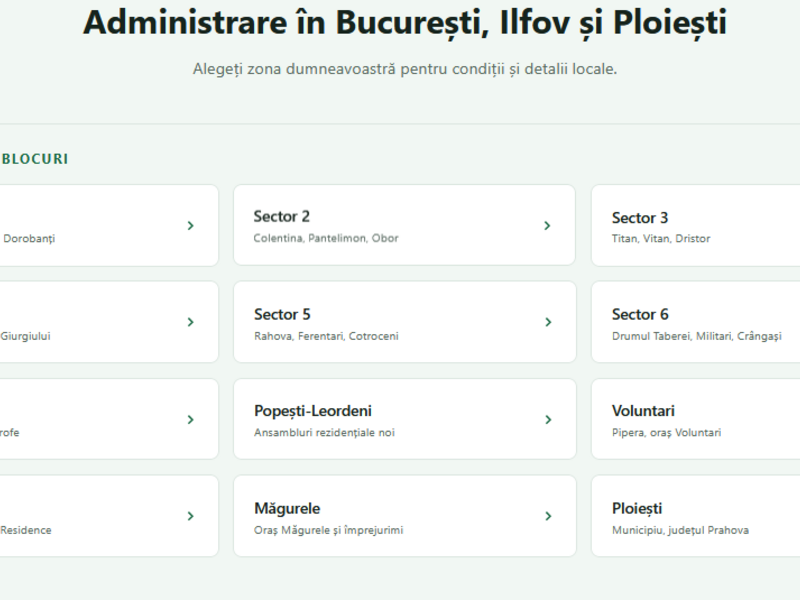Screen dimensions: 800x600
Task: Click 'Drumul Taberei, Militari, Crângași' text
Action: [x=697, y=336]
